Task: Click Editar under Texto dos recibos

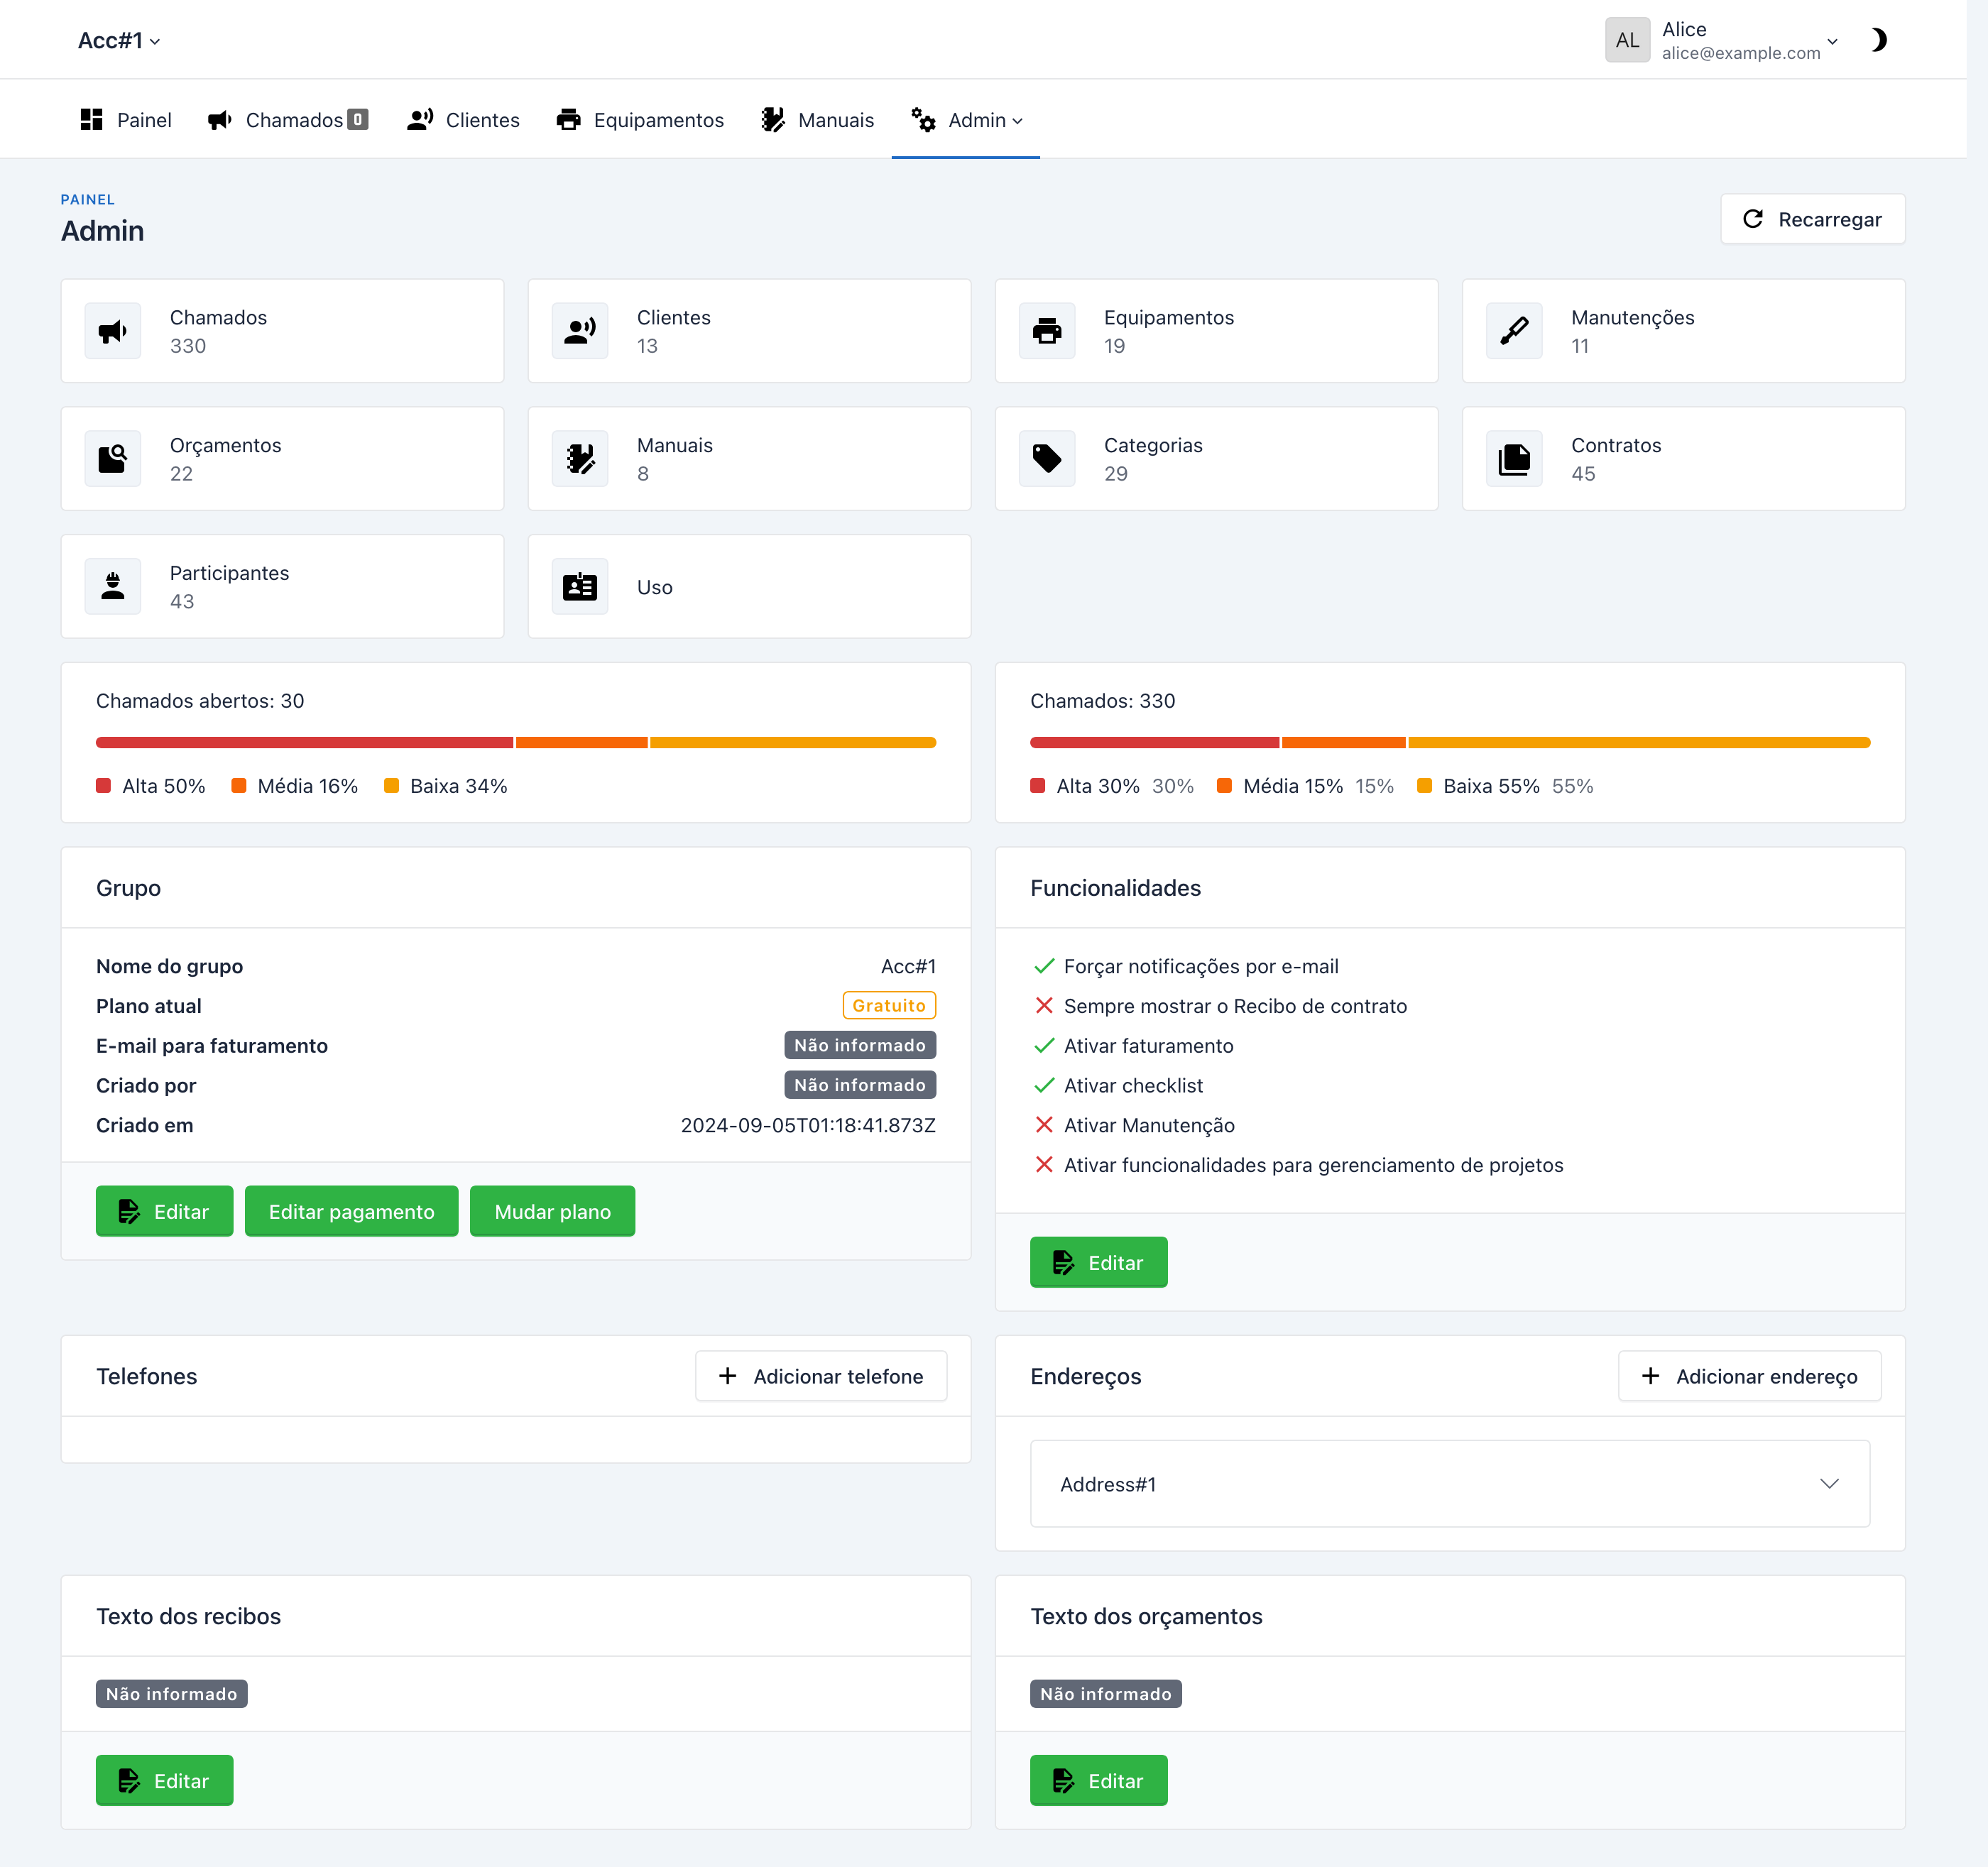Action: [x=164, y=1781]
